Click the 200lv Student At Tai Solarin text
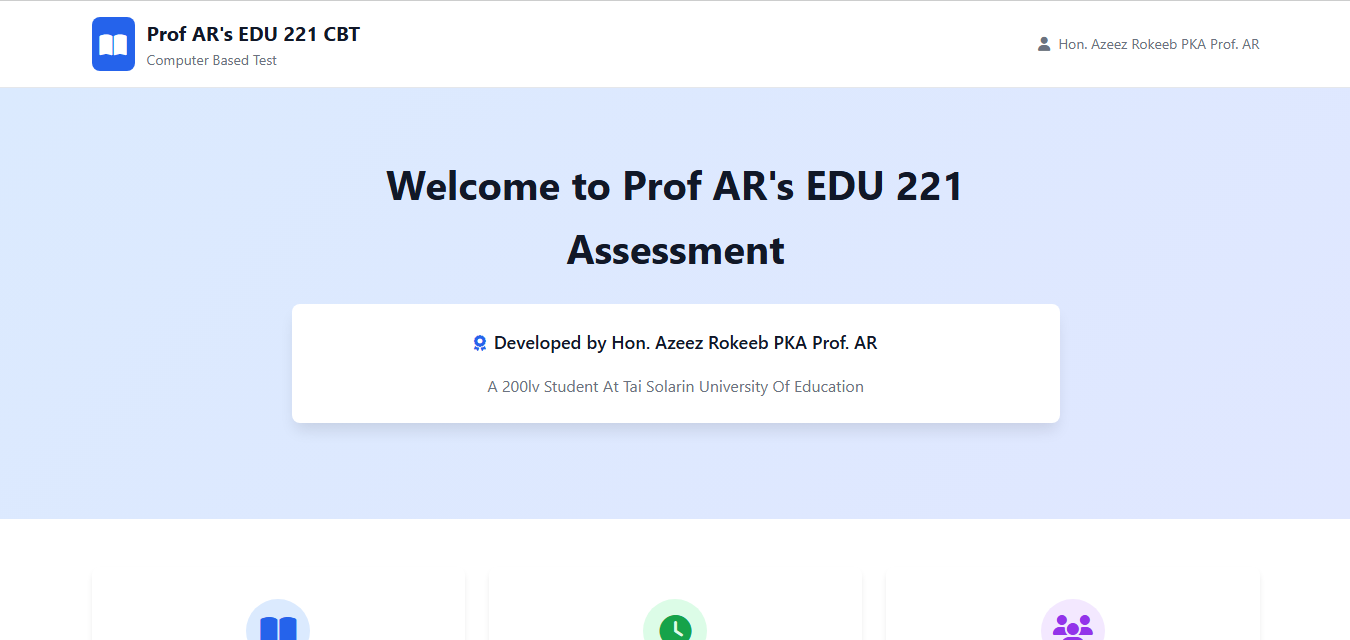This screenshot has width=1350, height=640. (x=675, y=387)
